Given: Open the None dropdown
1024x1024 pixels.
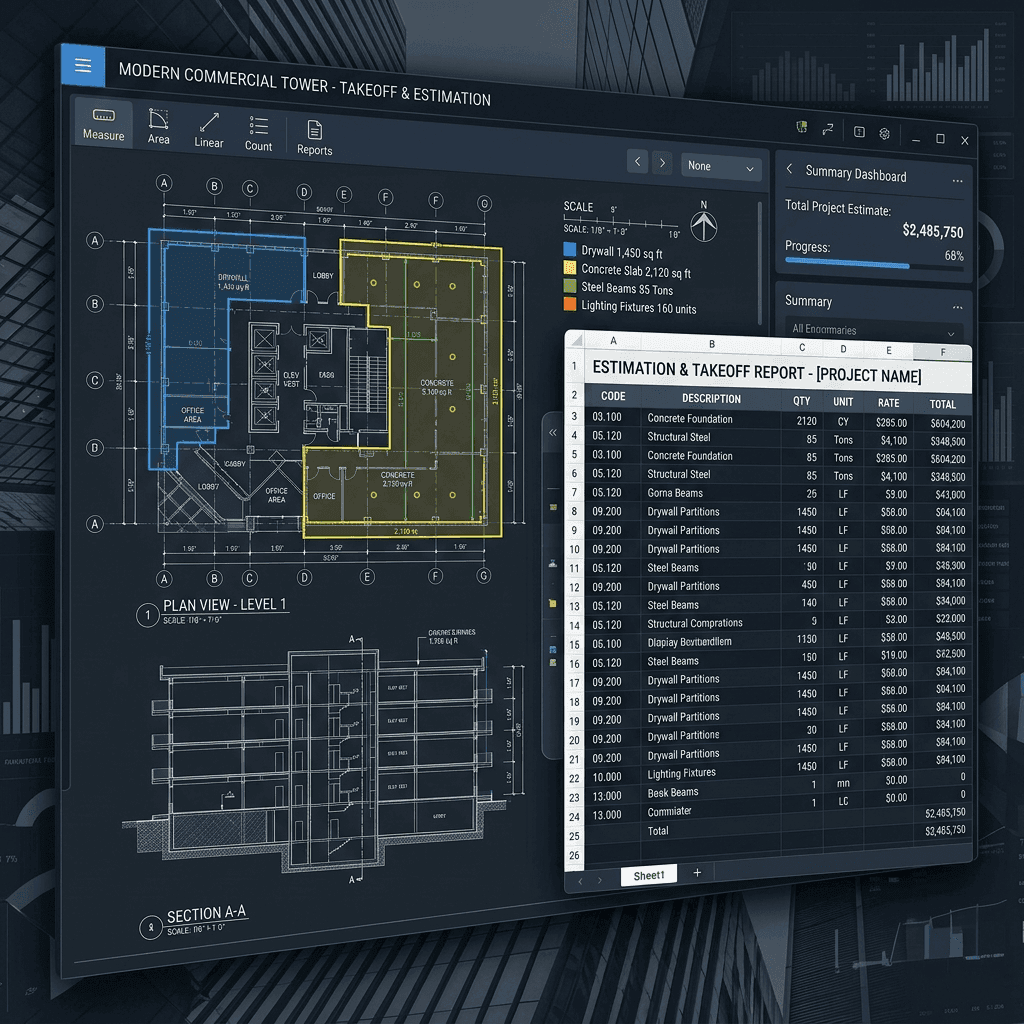Looking at the screenshot, I should coord(720,167).
